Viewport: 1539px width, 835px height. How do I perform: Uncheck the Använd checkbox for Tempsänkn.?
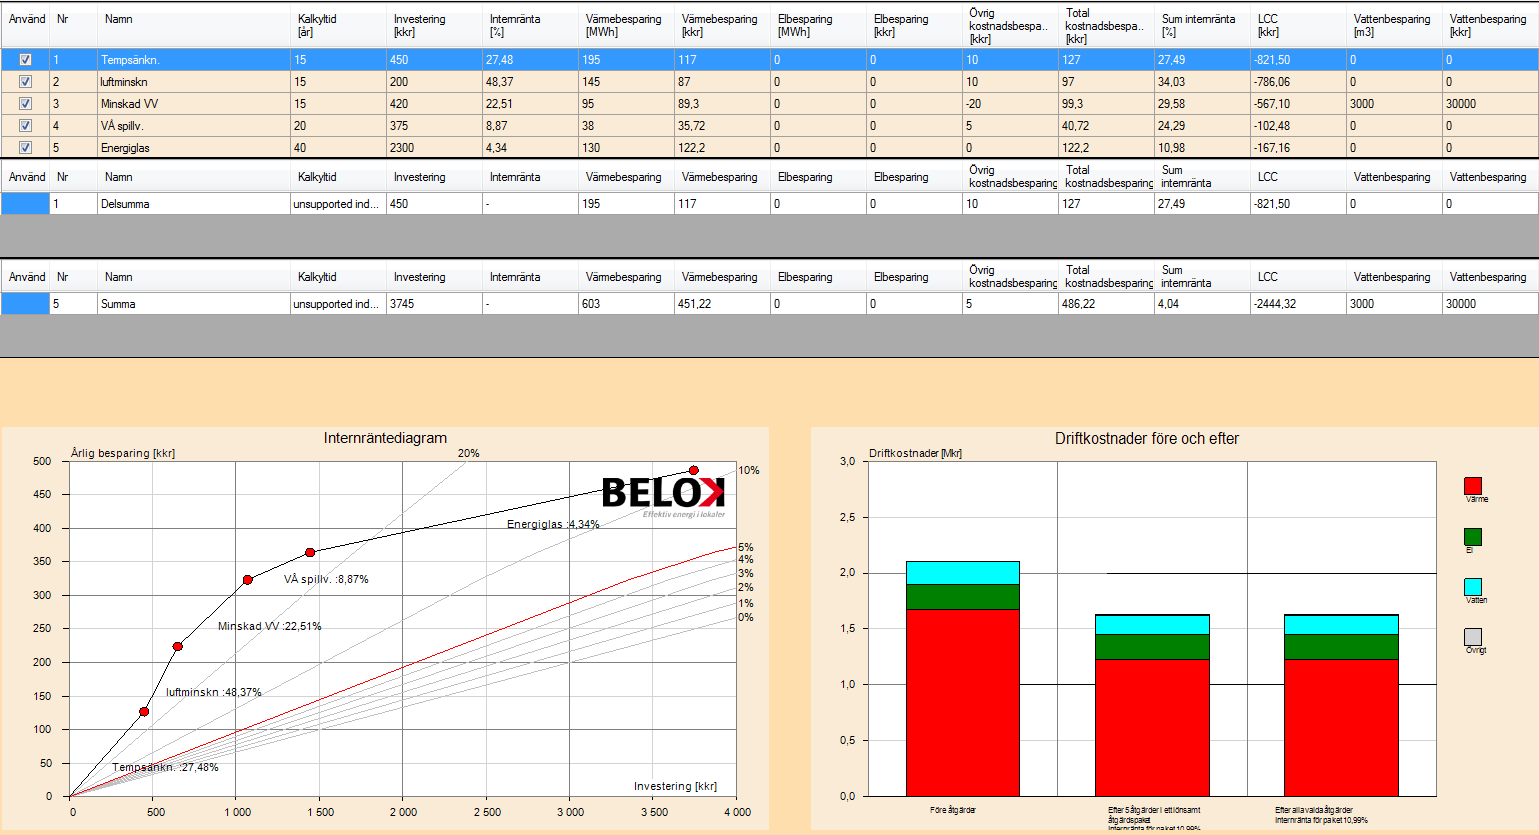25,60
